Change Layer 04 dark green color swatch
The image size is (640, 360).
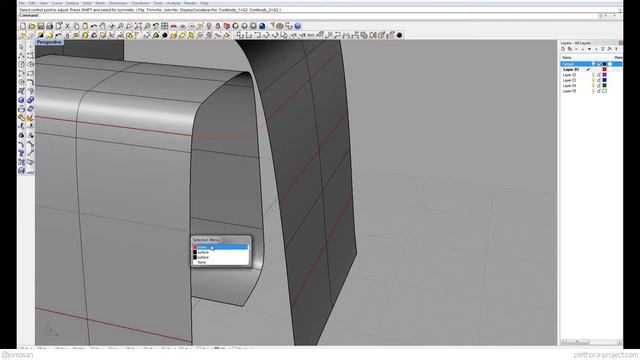pos(604,86)
